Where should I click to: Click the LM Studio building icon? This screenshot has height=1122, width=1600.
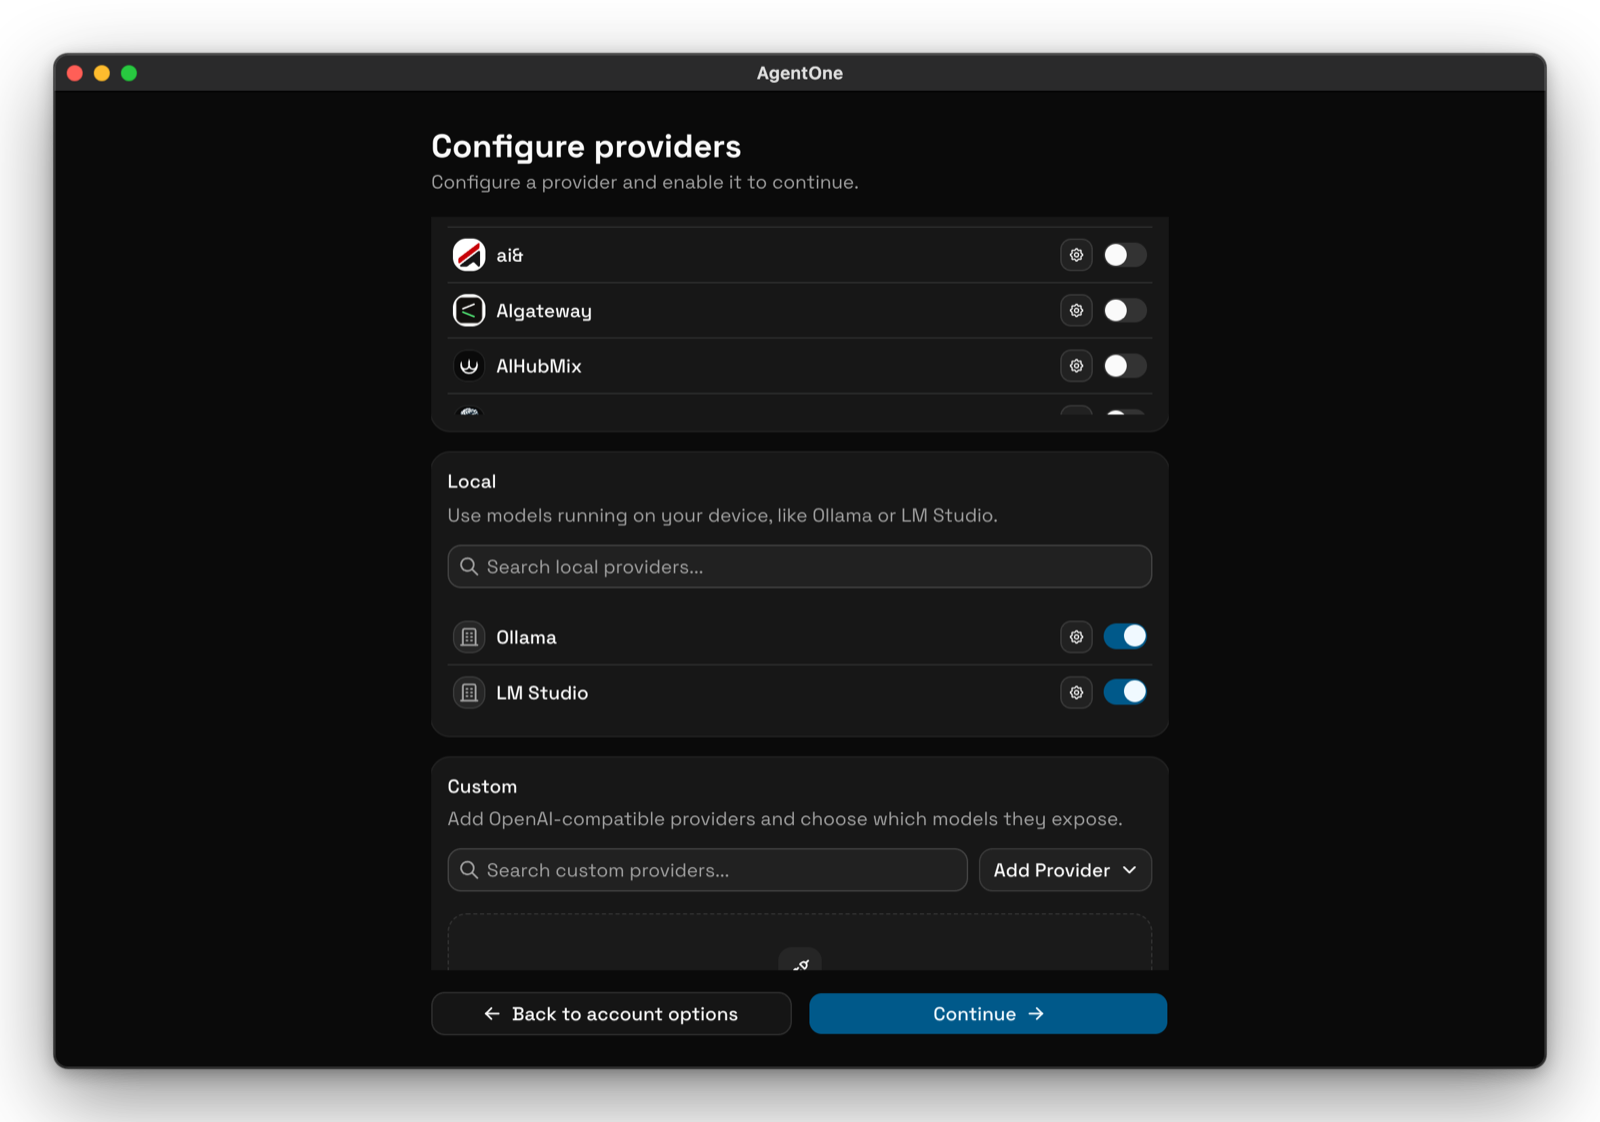pyautogui.click(x=469, y=692)
